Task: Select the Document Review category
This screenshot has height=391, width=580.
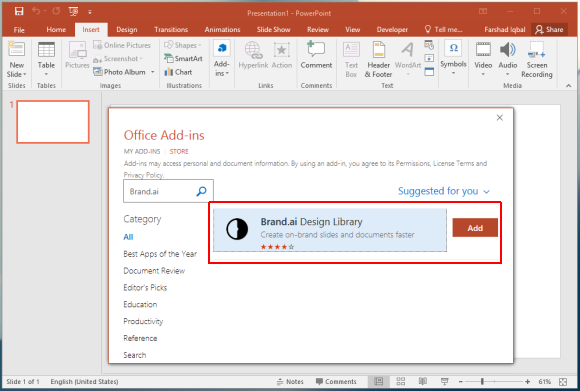Action: click(x=154, y=271)
